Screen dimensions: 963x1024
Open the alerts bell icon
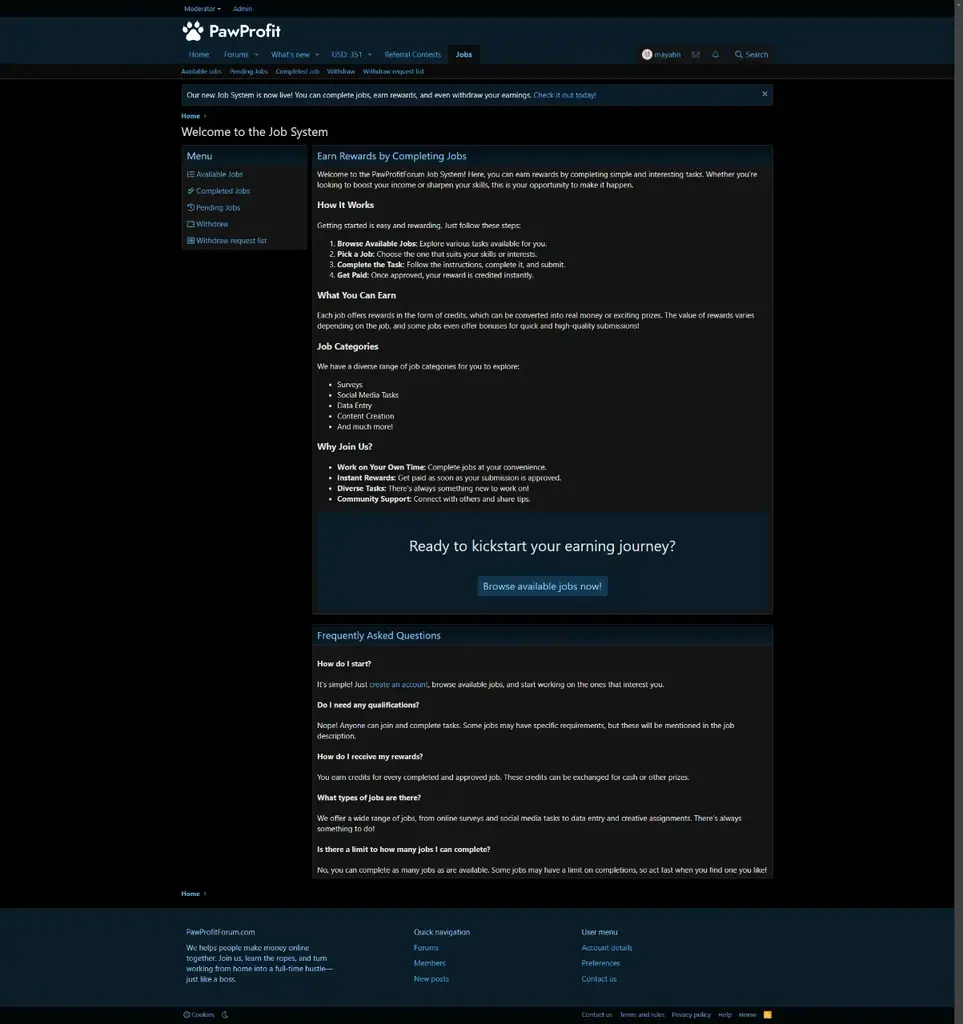716,55
